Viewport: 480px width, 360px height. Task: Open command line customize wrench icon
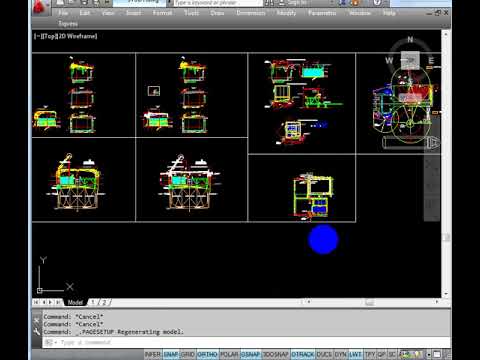click(37, 331)
